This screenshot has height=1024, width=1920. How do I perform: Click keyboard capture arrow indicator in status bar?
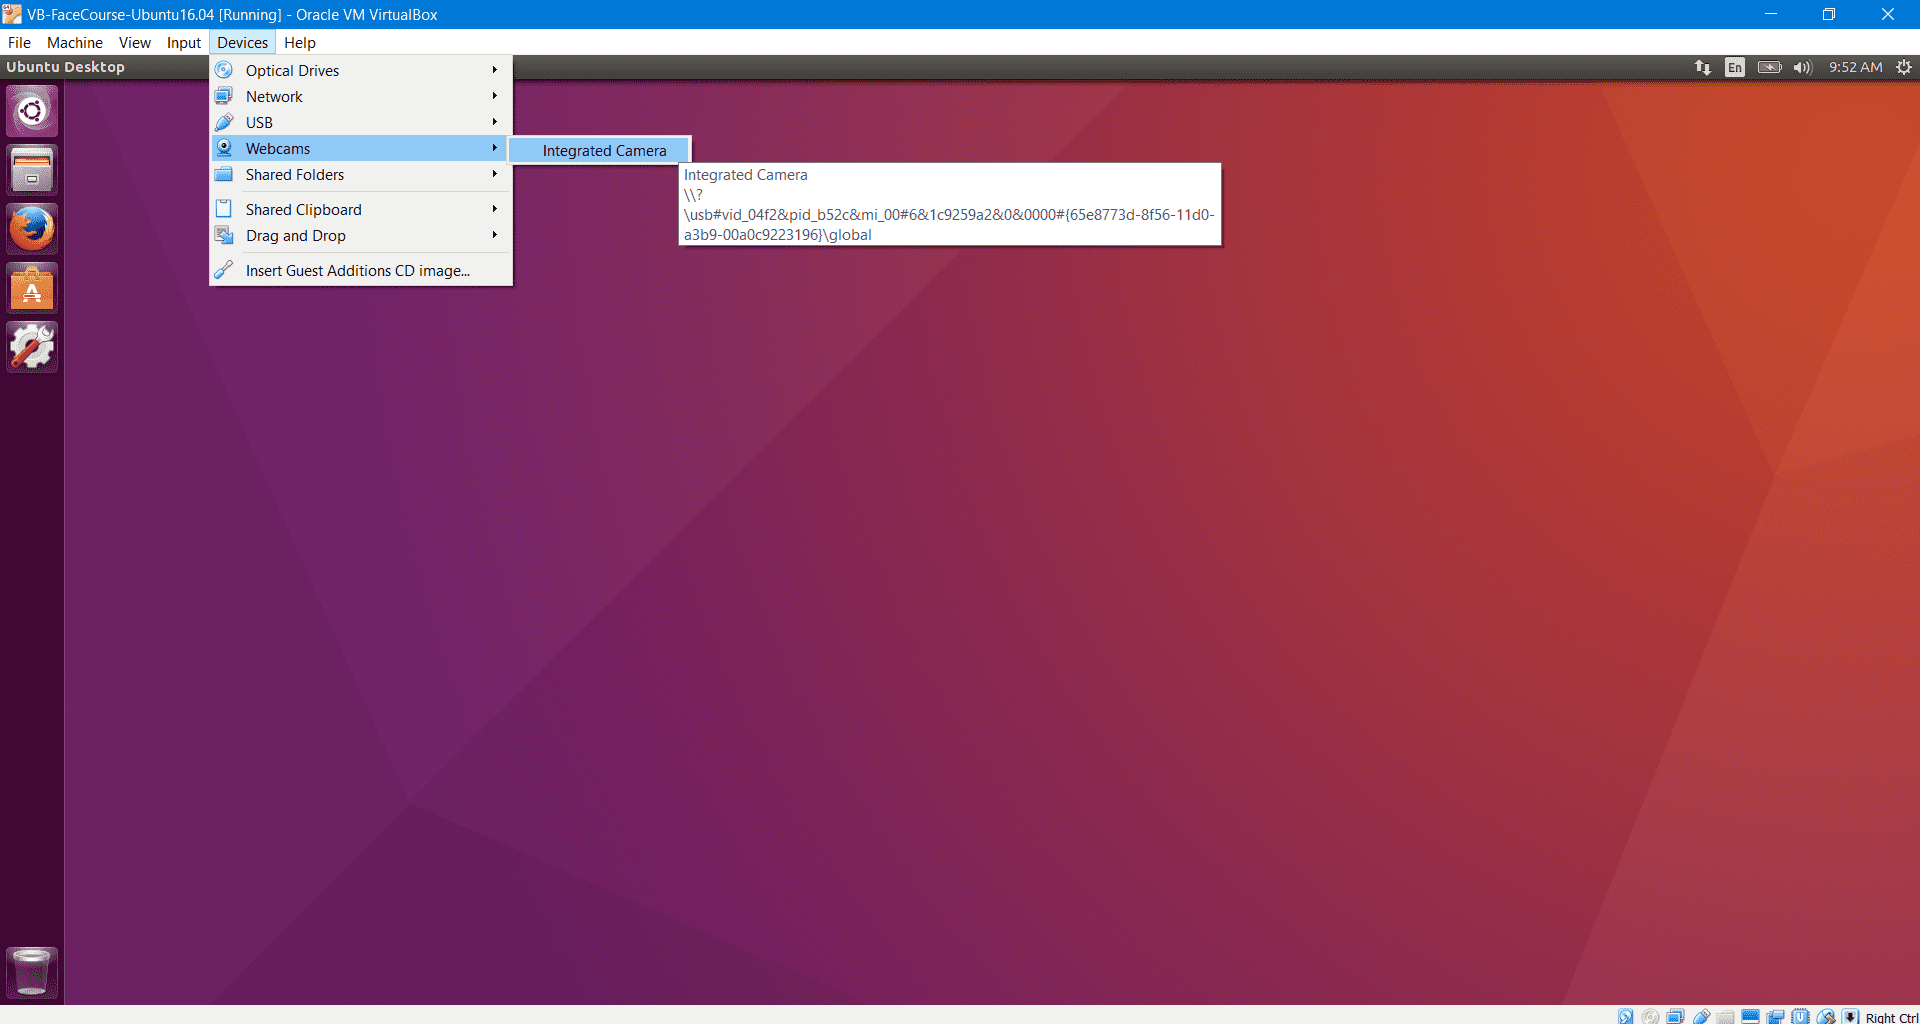tap(1850, 1016)
